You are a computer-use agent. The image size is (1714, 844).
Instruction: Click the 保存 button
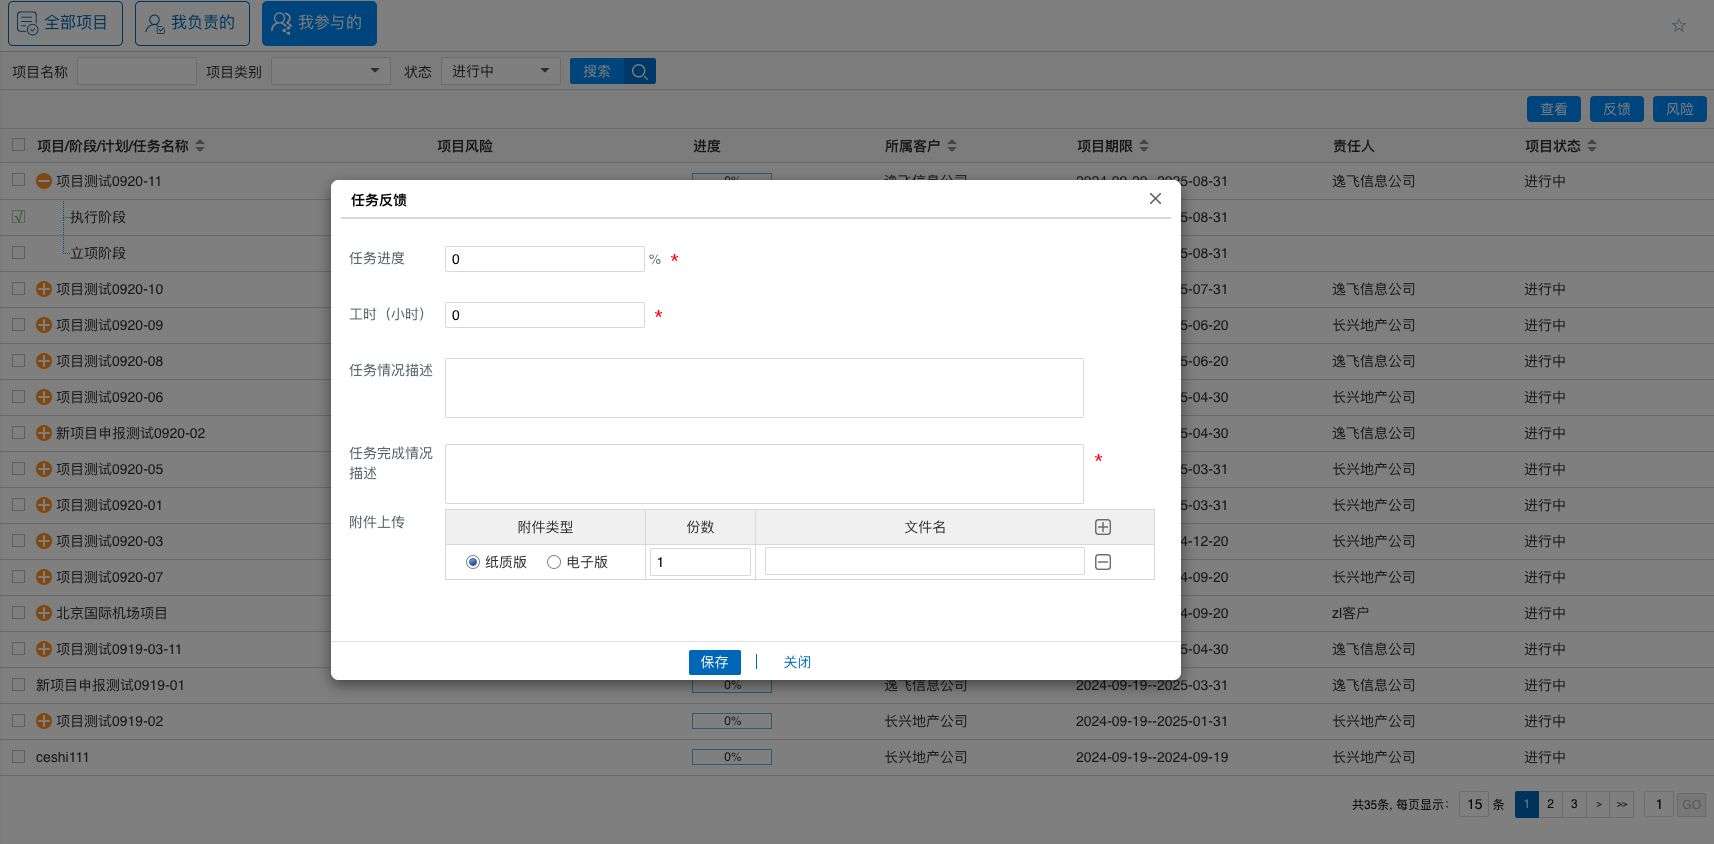point(714,662)
